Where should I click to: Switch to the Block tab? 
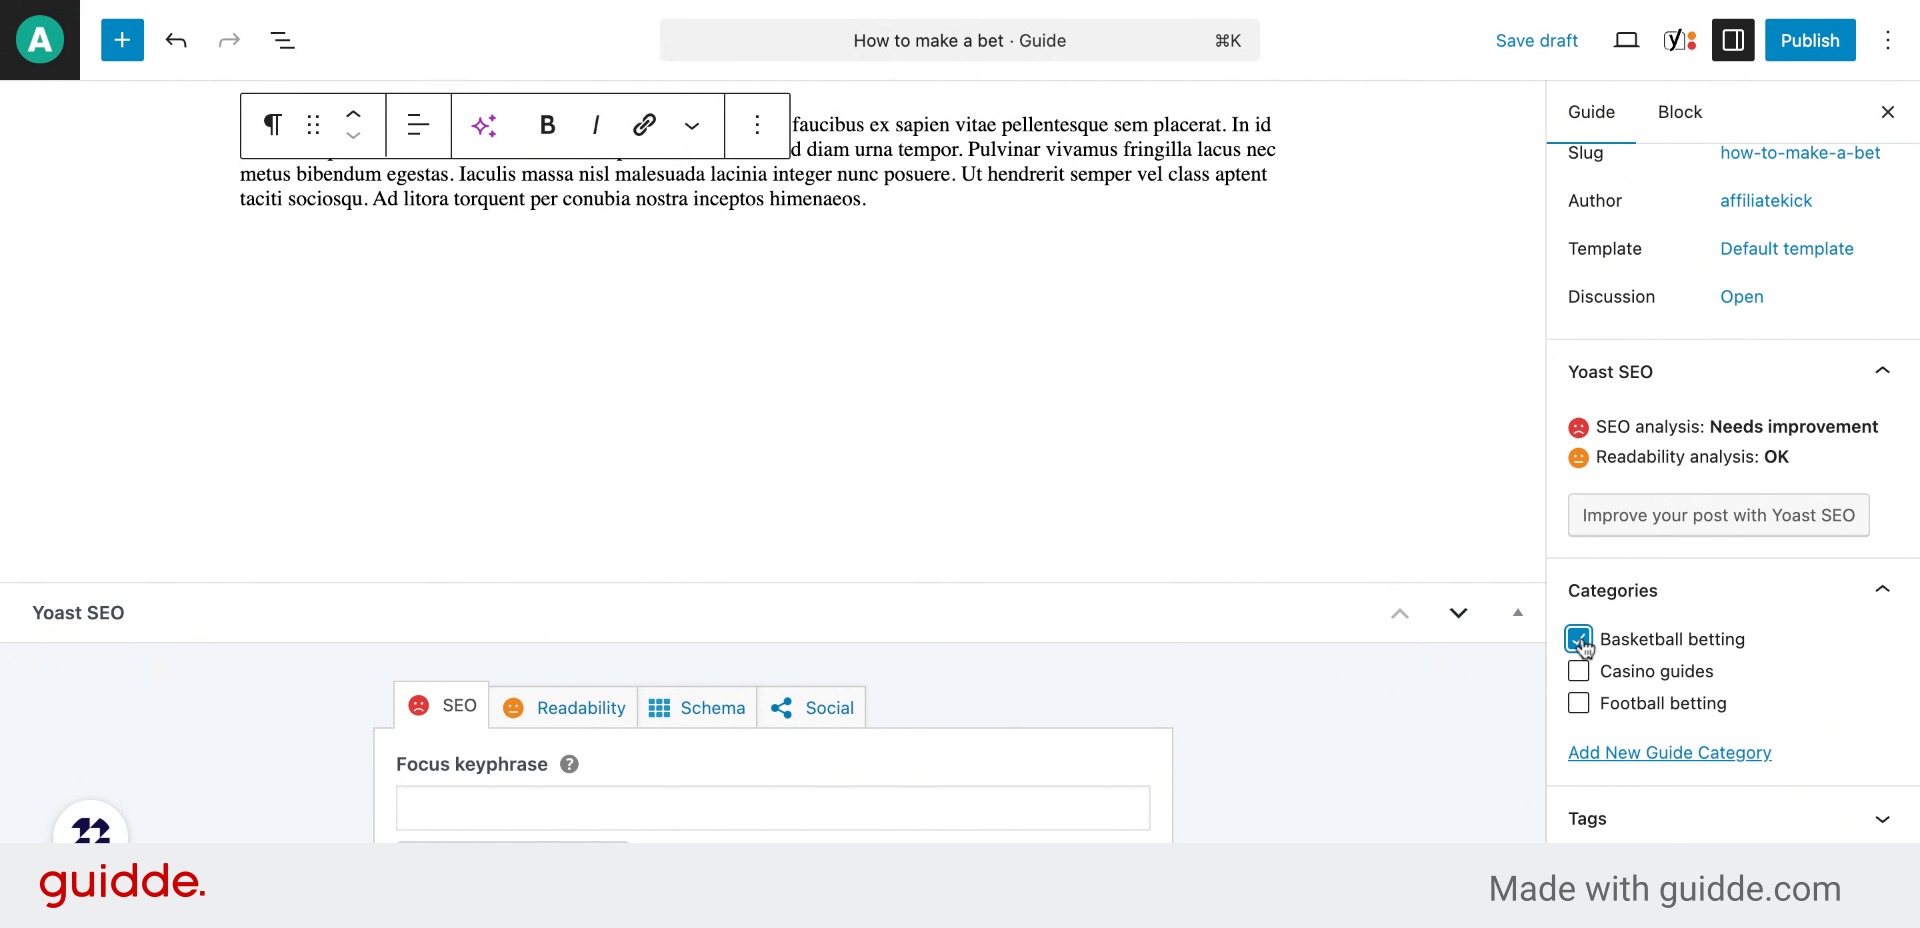coord(1679,112)
